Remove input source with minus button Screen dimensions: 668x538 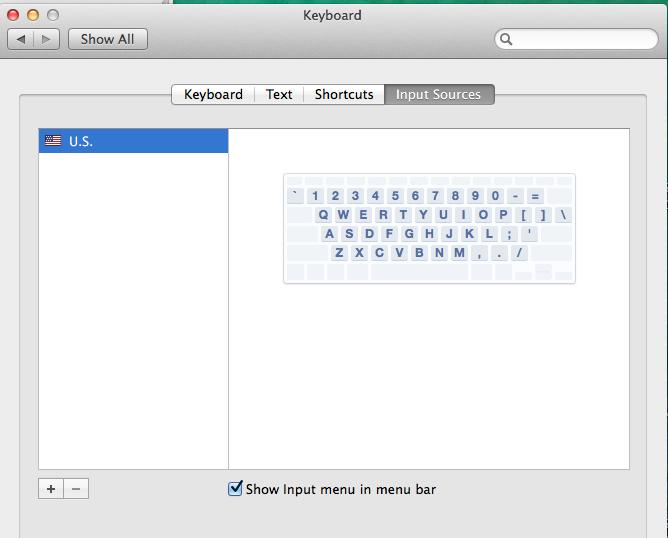point(76,489)
